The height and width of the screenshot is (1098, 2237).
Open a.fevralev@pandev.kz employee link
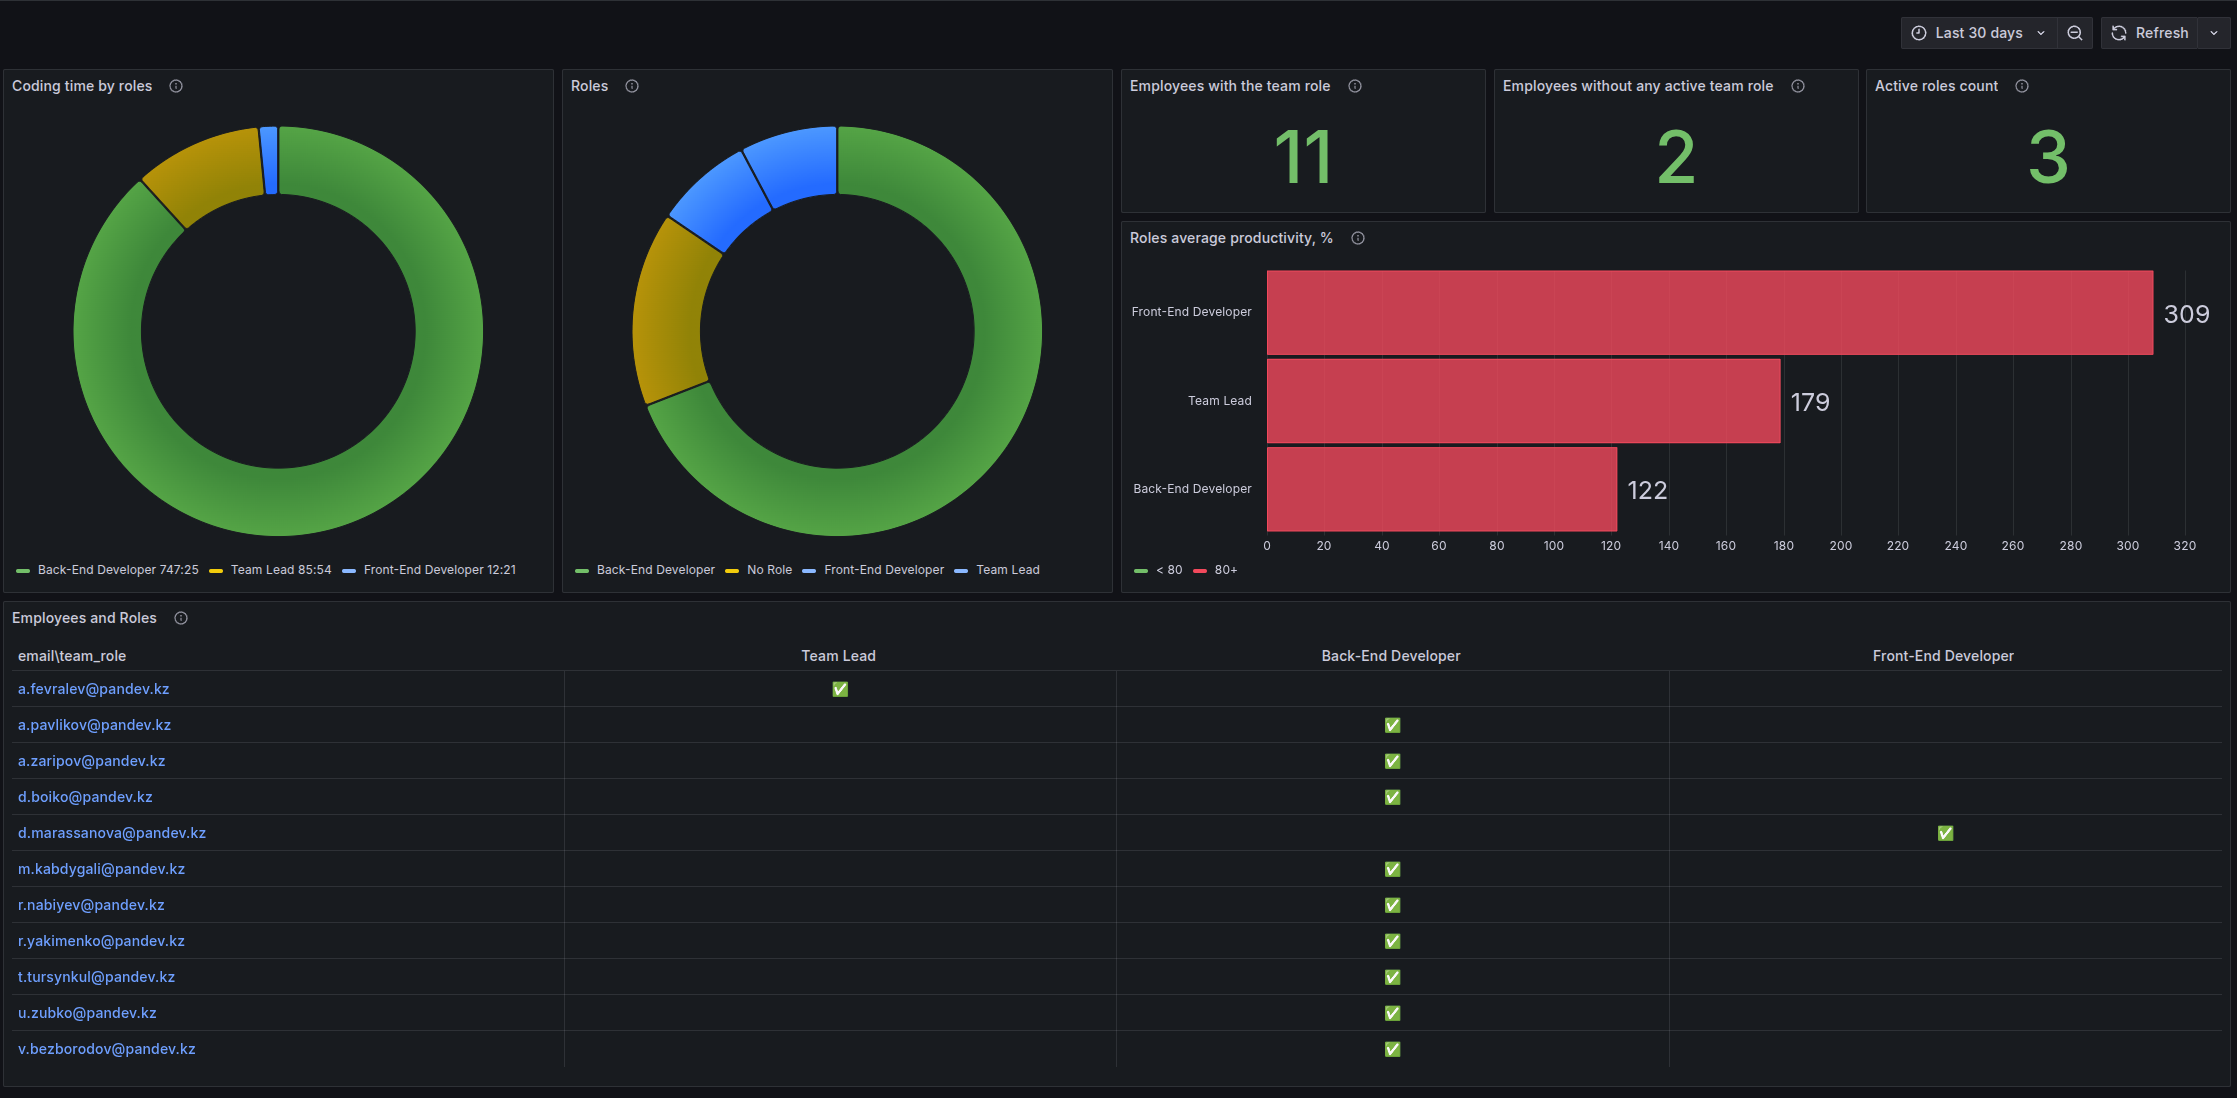click(x=93, y=689)
